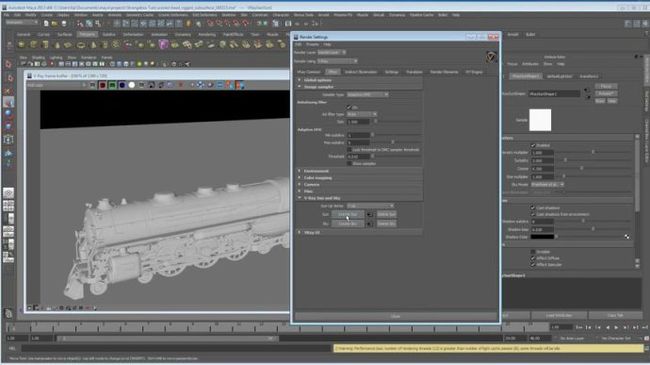Toggle the antialiasing filter On checkbox
This screenshot has width=650, height=365.
tap(349, 107)
